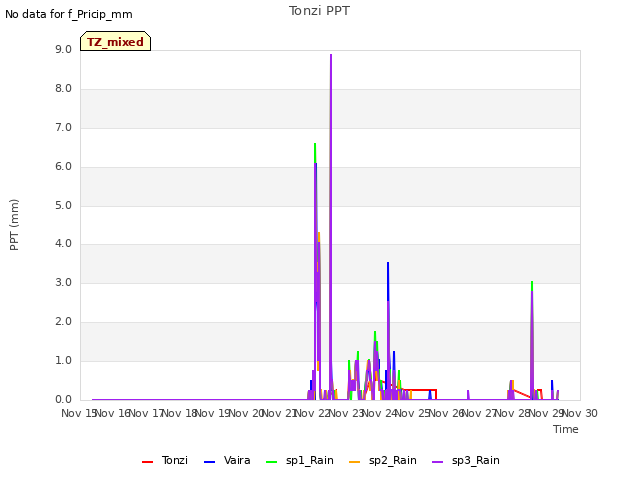This screenshot has width=640, height=480.
Task: Toggle the sp1_Rain legend entry
Action: [x=300, y=460]
